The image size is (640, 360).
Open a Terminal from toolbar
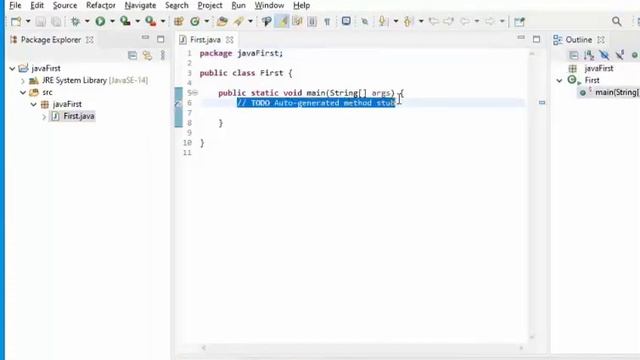[346, 21]
